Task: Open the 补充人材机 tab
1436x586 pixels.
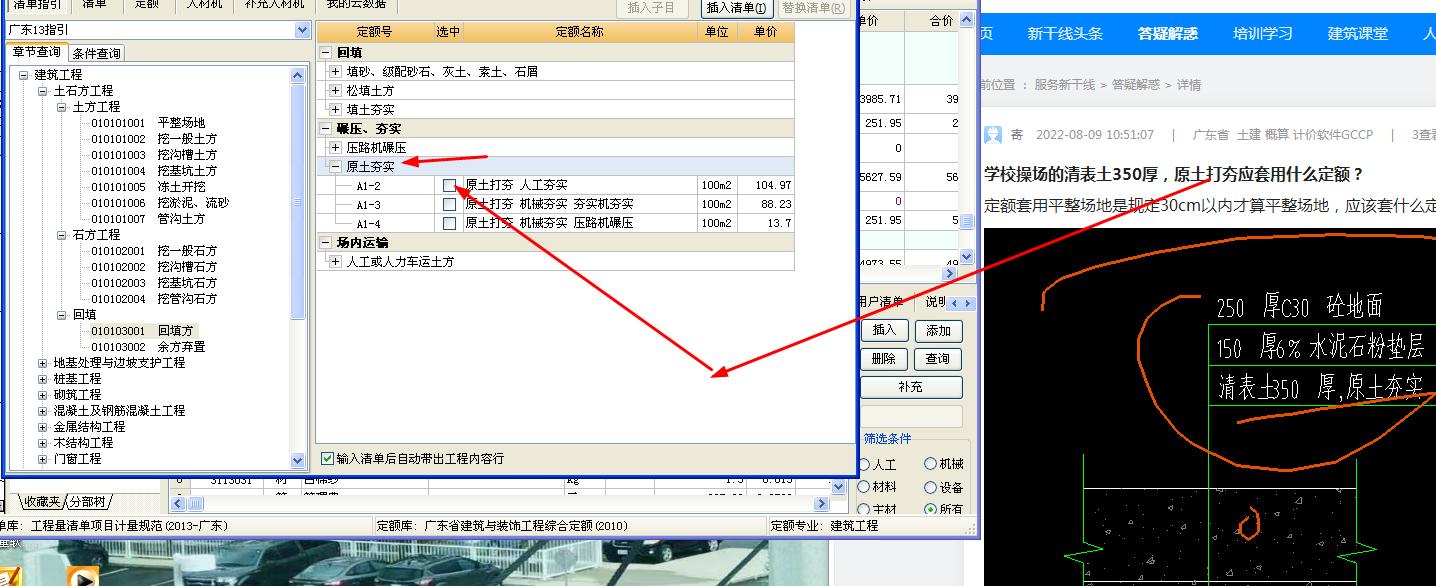Action: tap(274, 6)
